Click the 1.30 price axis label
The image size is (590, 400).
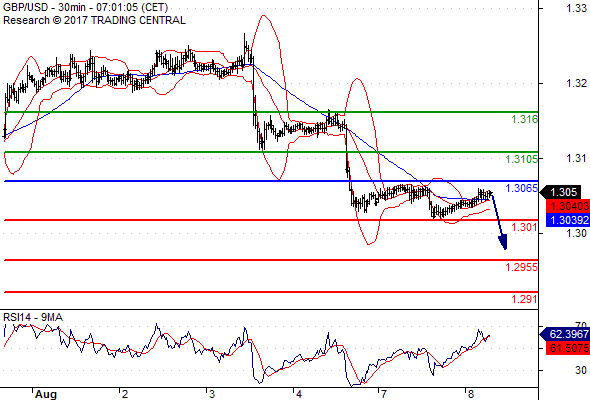(576, 233)
